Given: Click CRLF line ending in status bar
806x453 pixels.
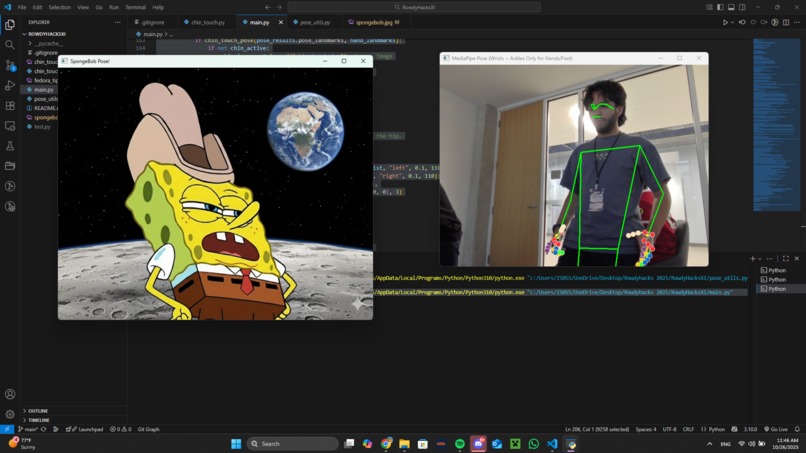Looking at the screenshot, I should 688,429.
